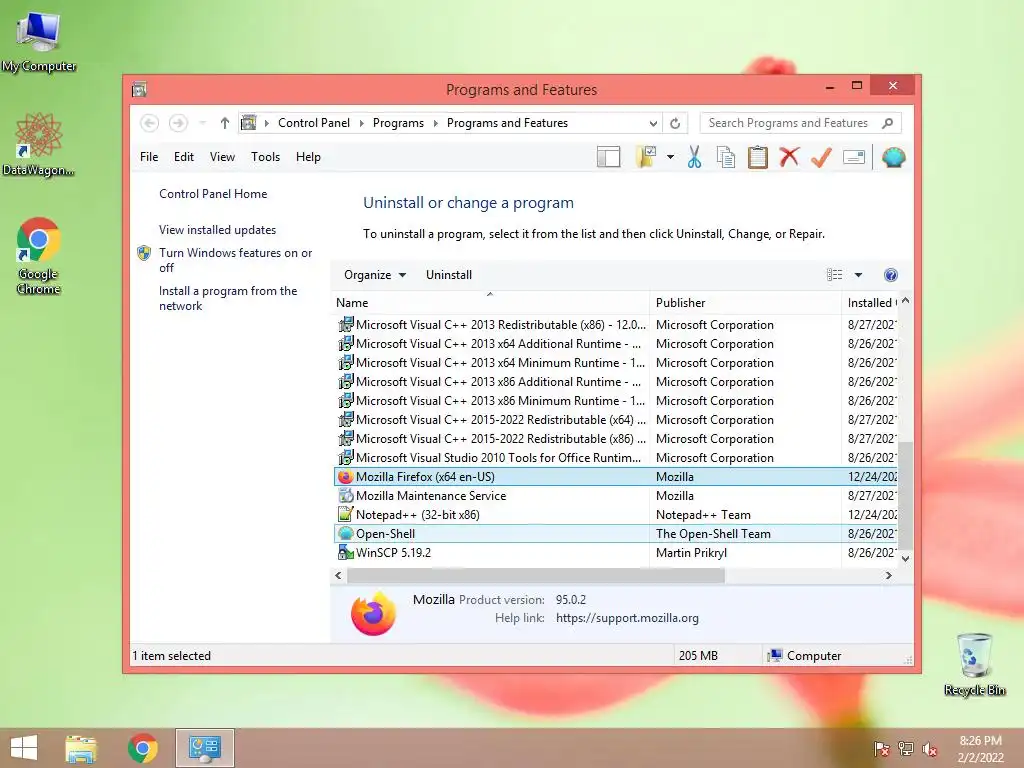
Task: Select Notepad++ (32-bit x86) entry
Action: [x=616, y=515]
